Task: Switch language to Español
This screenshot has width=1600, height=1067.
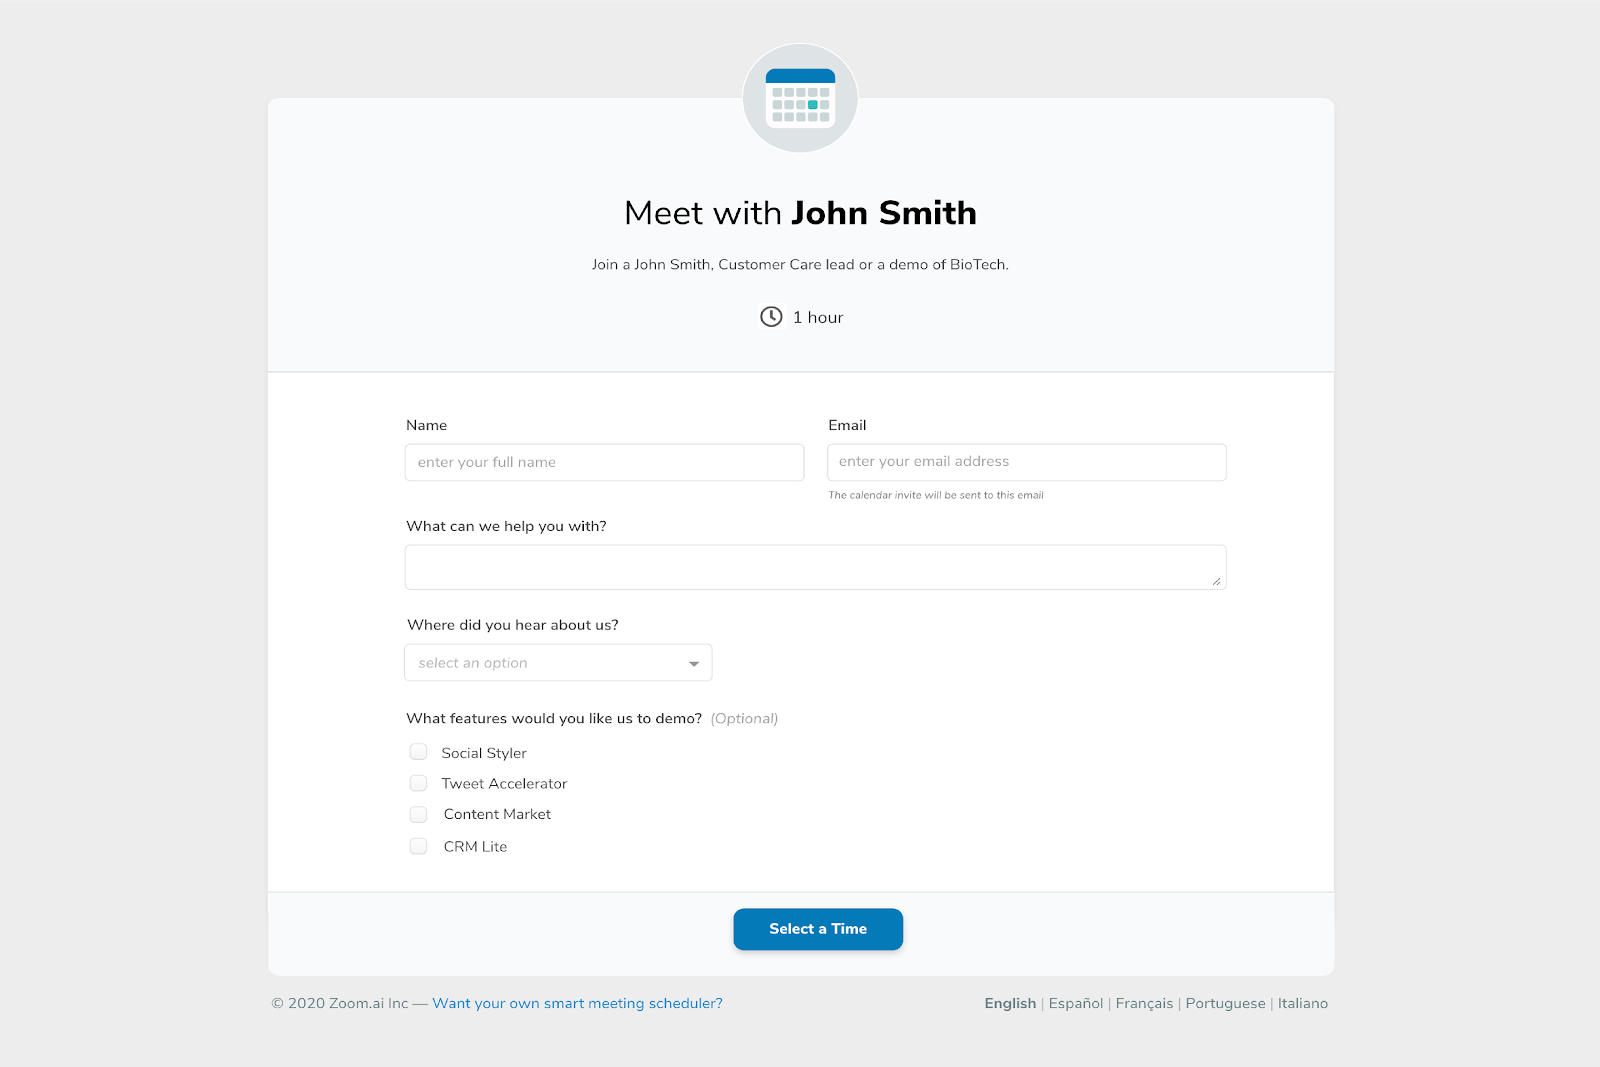Action: pos(1076,1003)
